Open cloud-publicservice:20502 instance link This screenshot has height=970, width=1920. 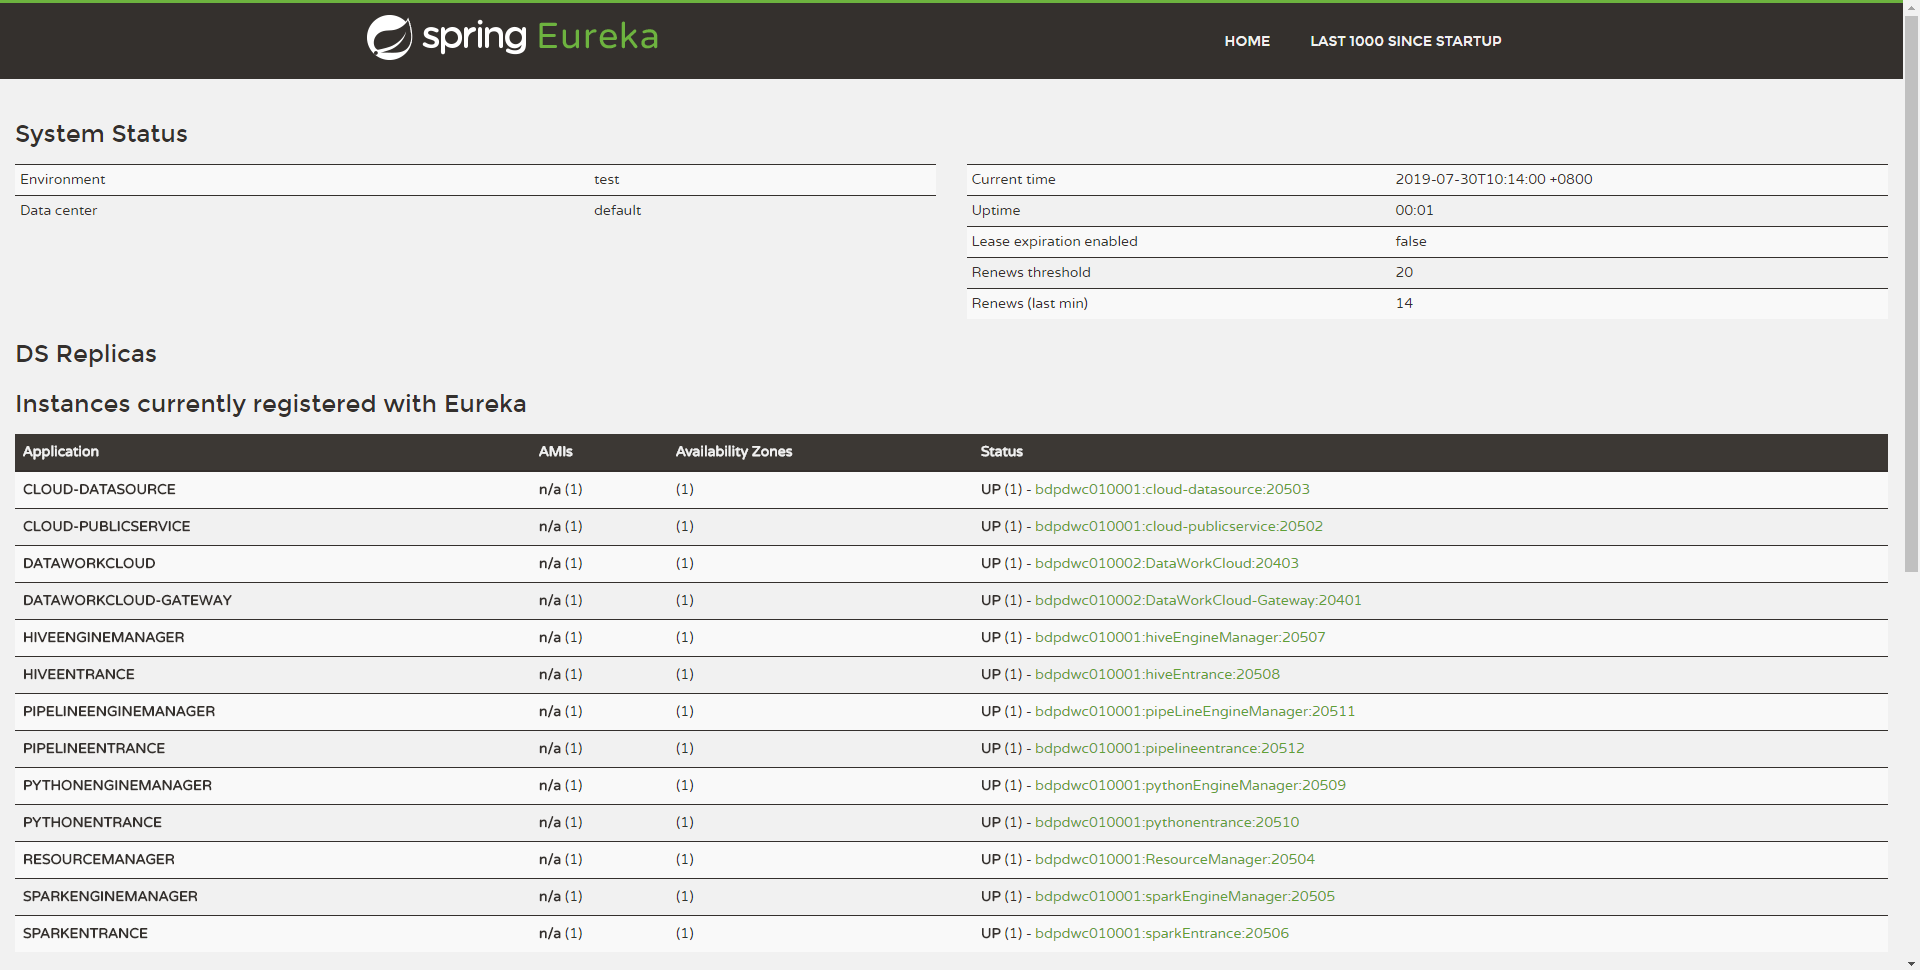(x=1178, y=526)
